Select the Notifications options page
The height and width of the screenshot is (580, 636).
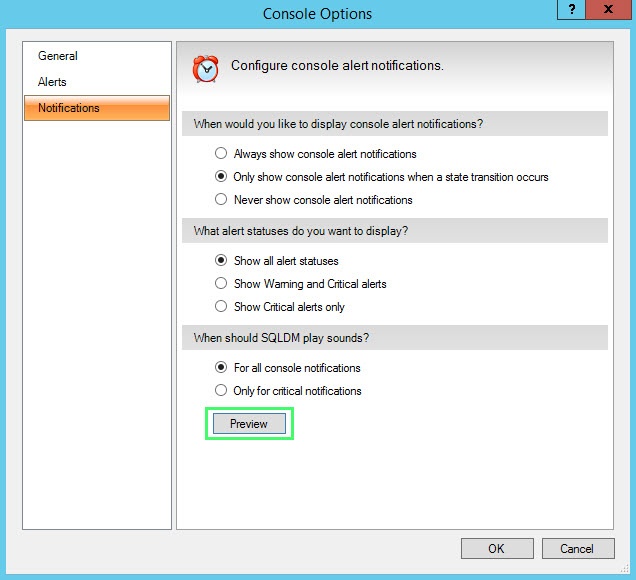(x=69, y=108)
